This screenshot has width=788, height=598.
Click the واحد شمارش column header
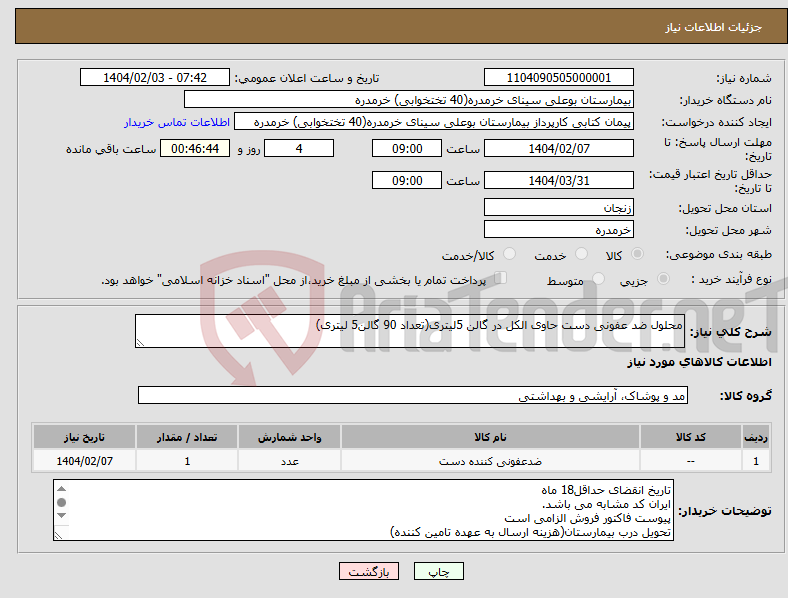289,437
